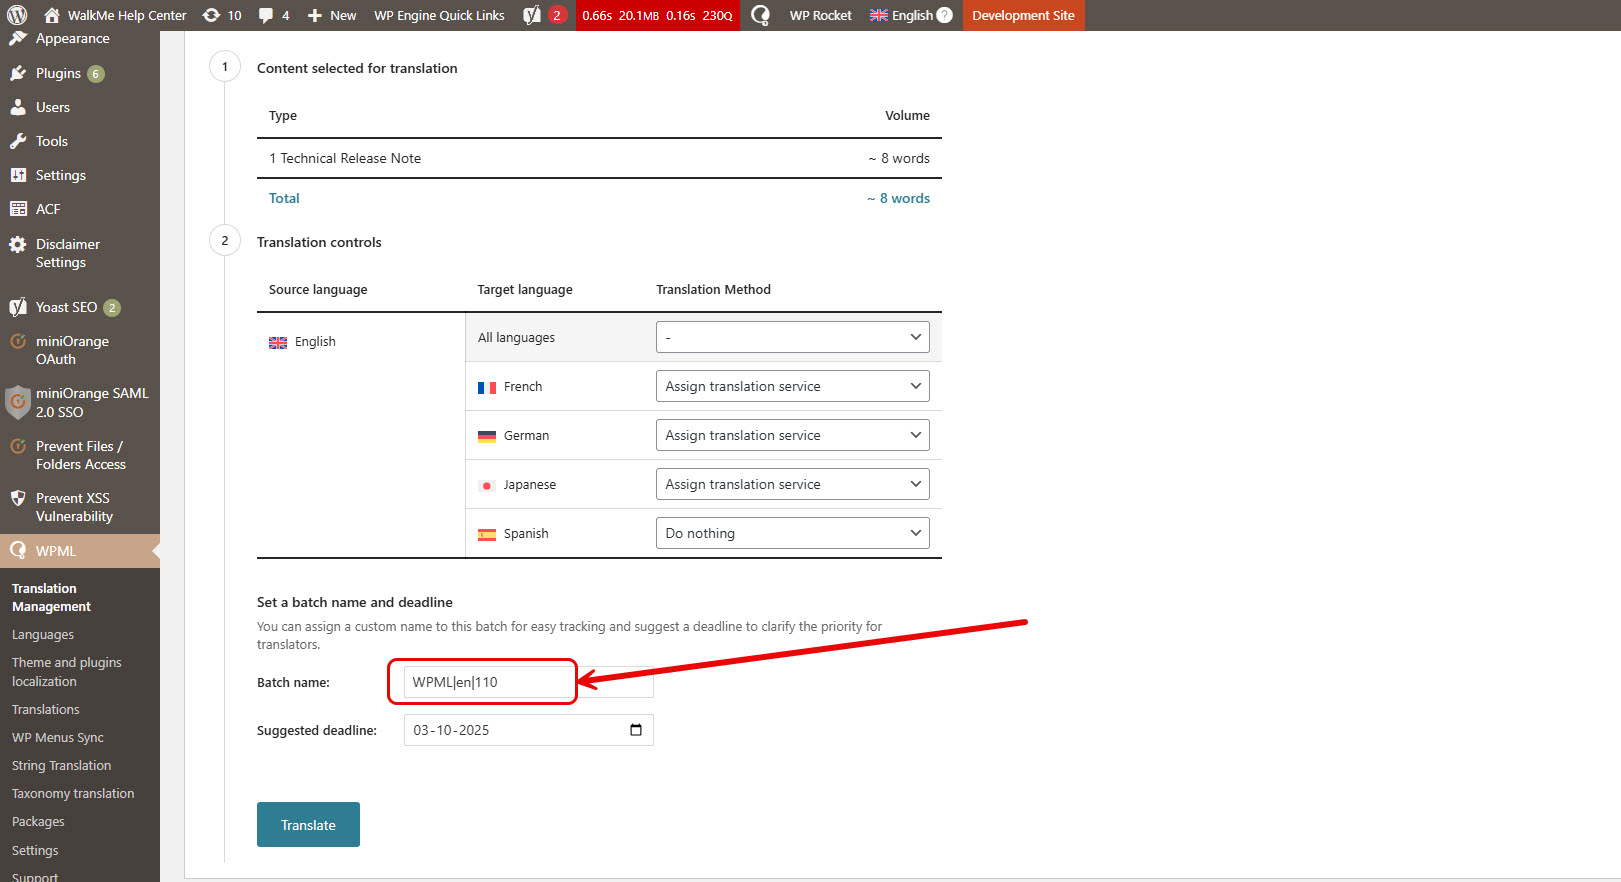Click the language help question mark icon
This screenshot has height=882, width=1621.
pyautogui.click(x=944, y=15)
